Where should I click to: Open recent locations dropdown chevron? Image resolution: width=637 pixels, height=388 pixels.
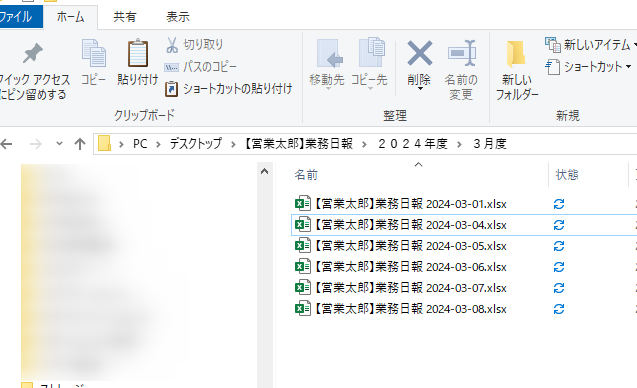(x=59, y=143)
